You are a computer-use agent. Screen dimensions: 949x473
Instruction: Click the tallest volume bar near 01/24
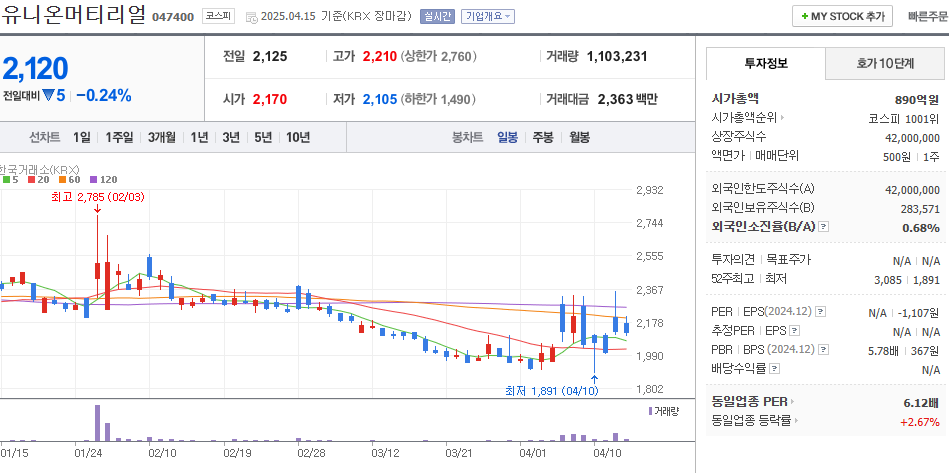click(97, 423)
